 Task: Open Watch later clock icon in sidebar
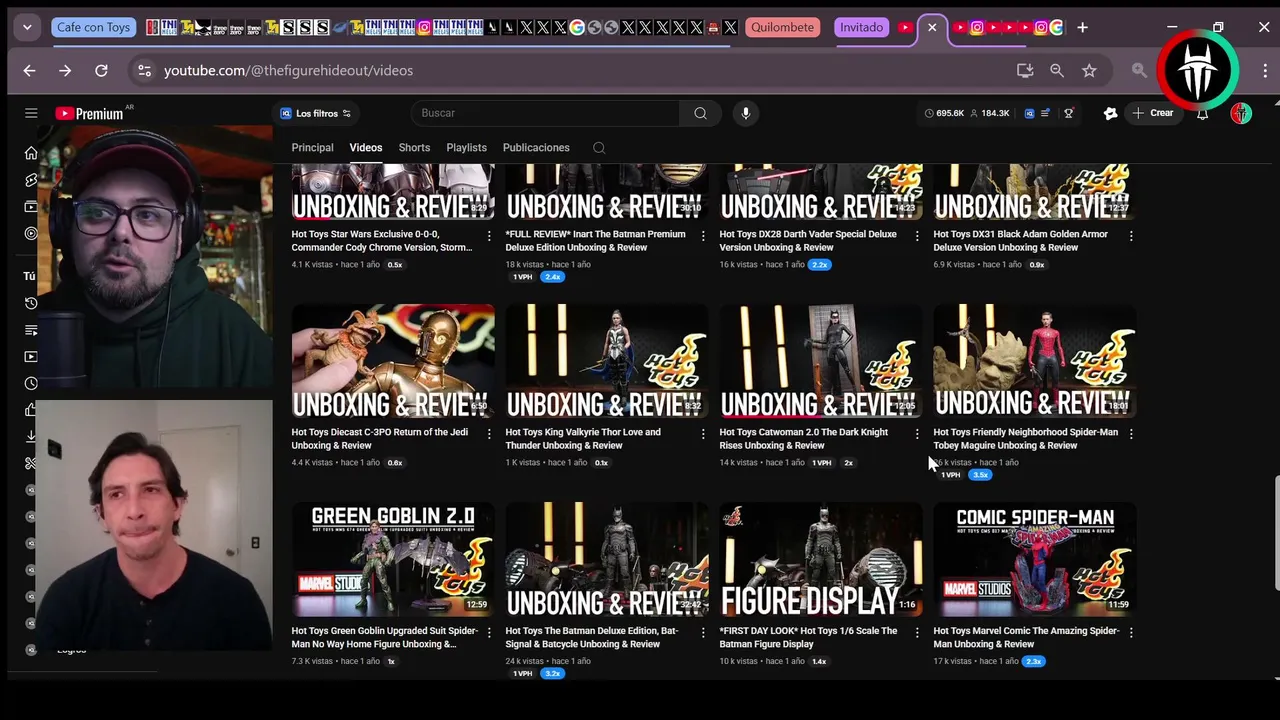click(31, 383)
